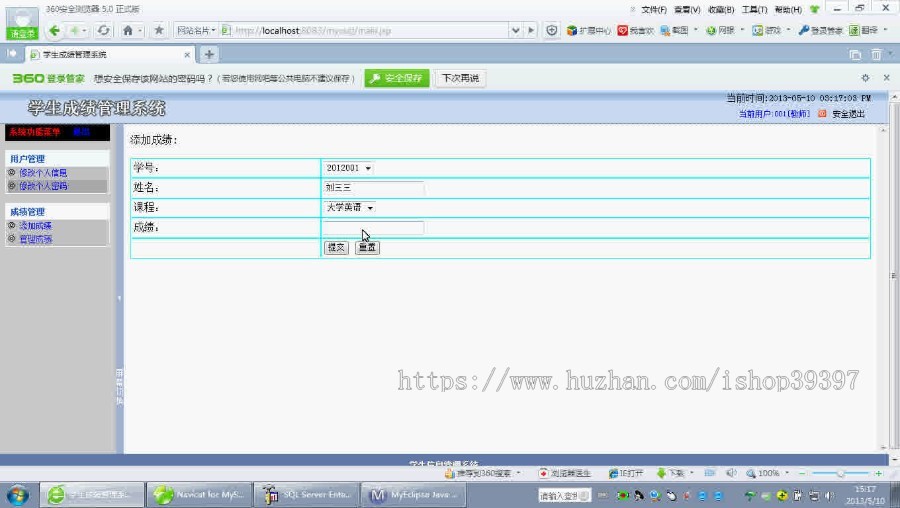The height and width of the screenshot is (508, 900).
Task: Go to the browser home page icon
Action: [x=128, y=30]
